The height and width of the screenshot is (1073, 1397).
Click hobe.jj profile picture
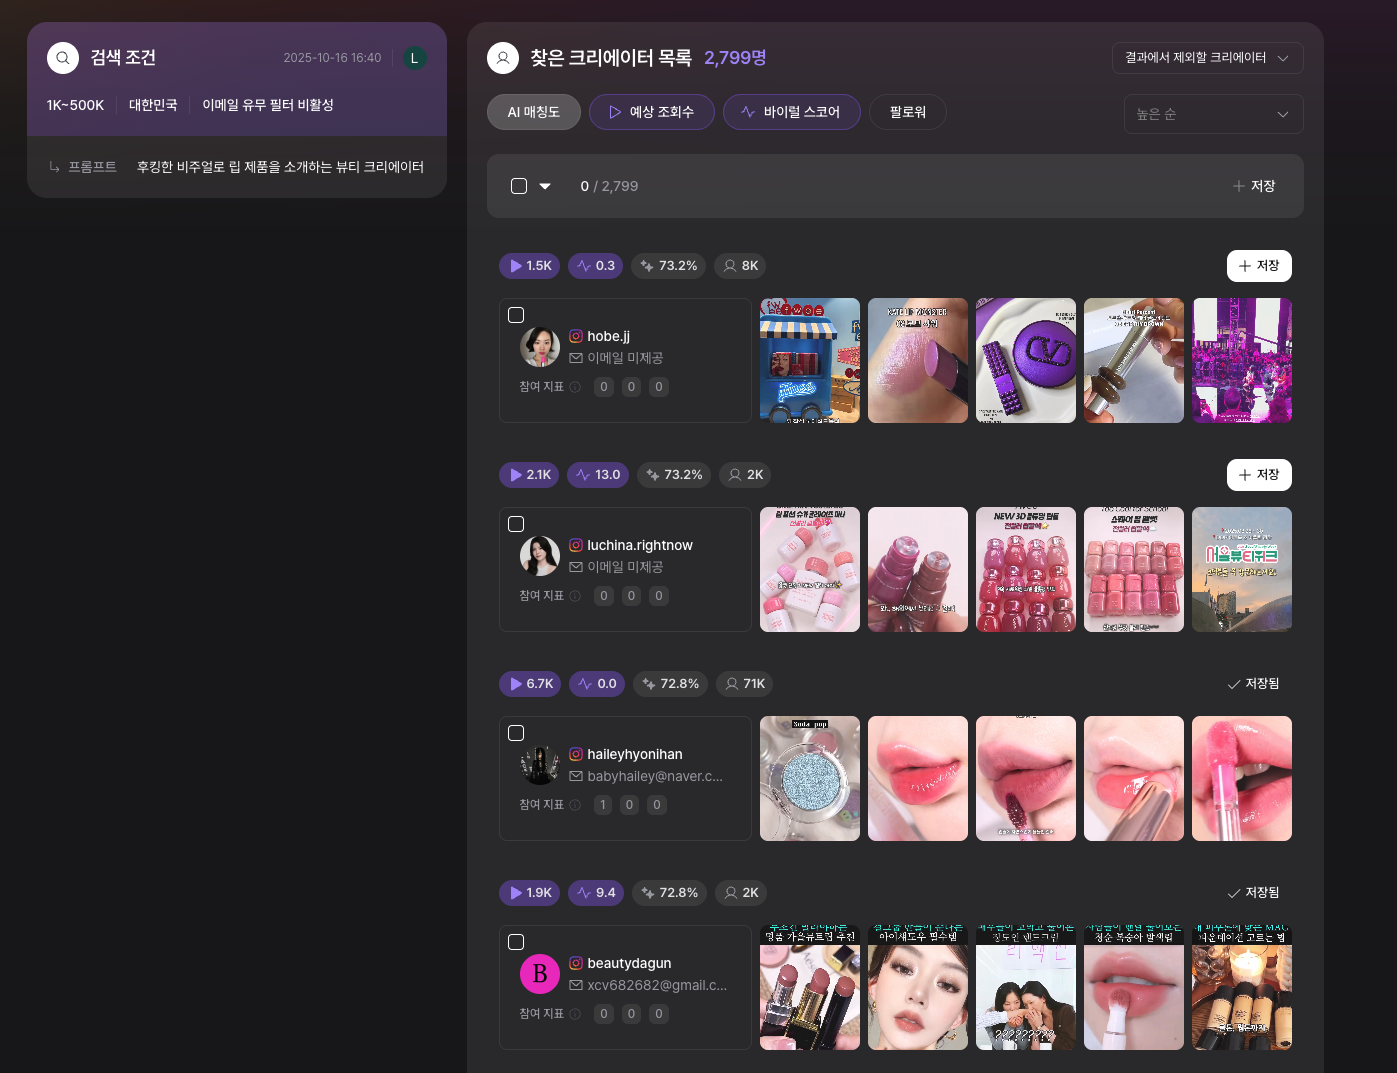coord(540,347)
